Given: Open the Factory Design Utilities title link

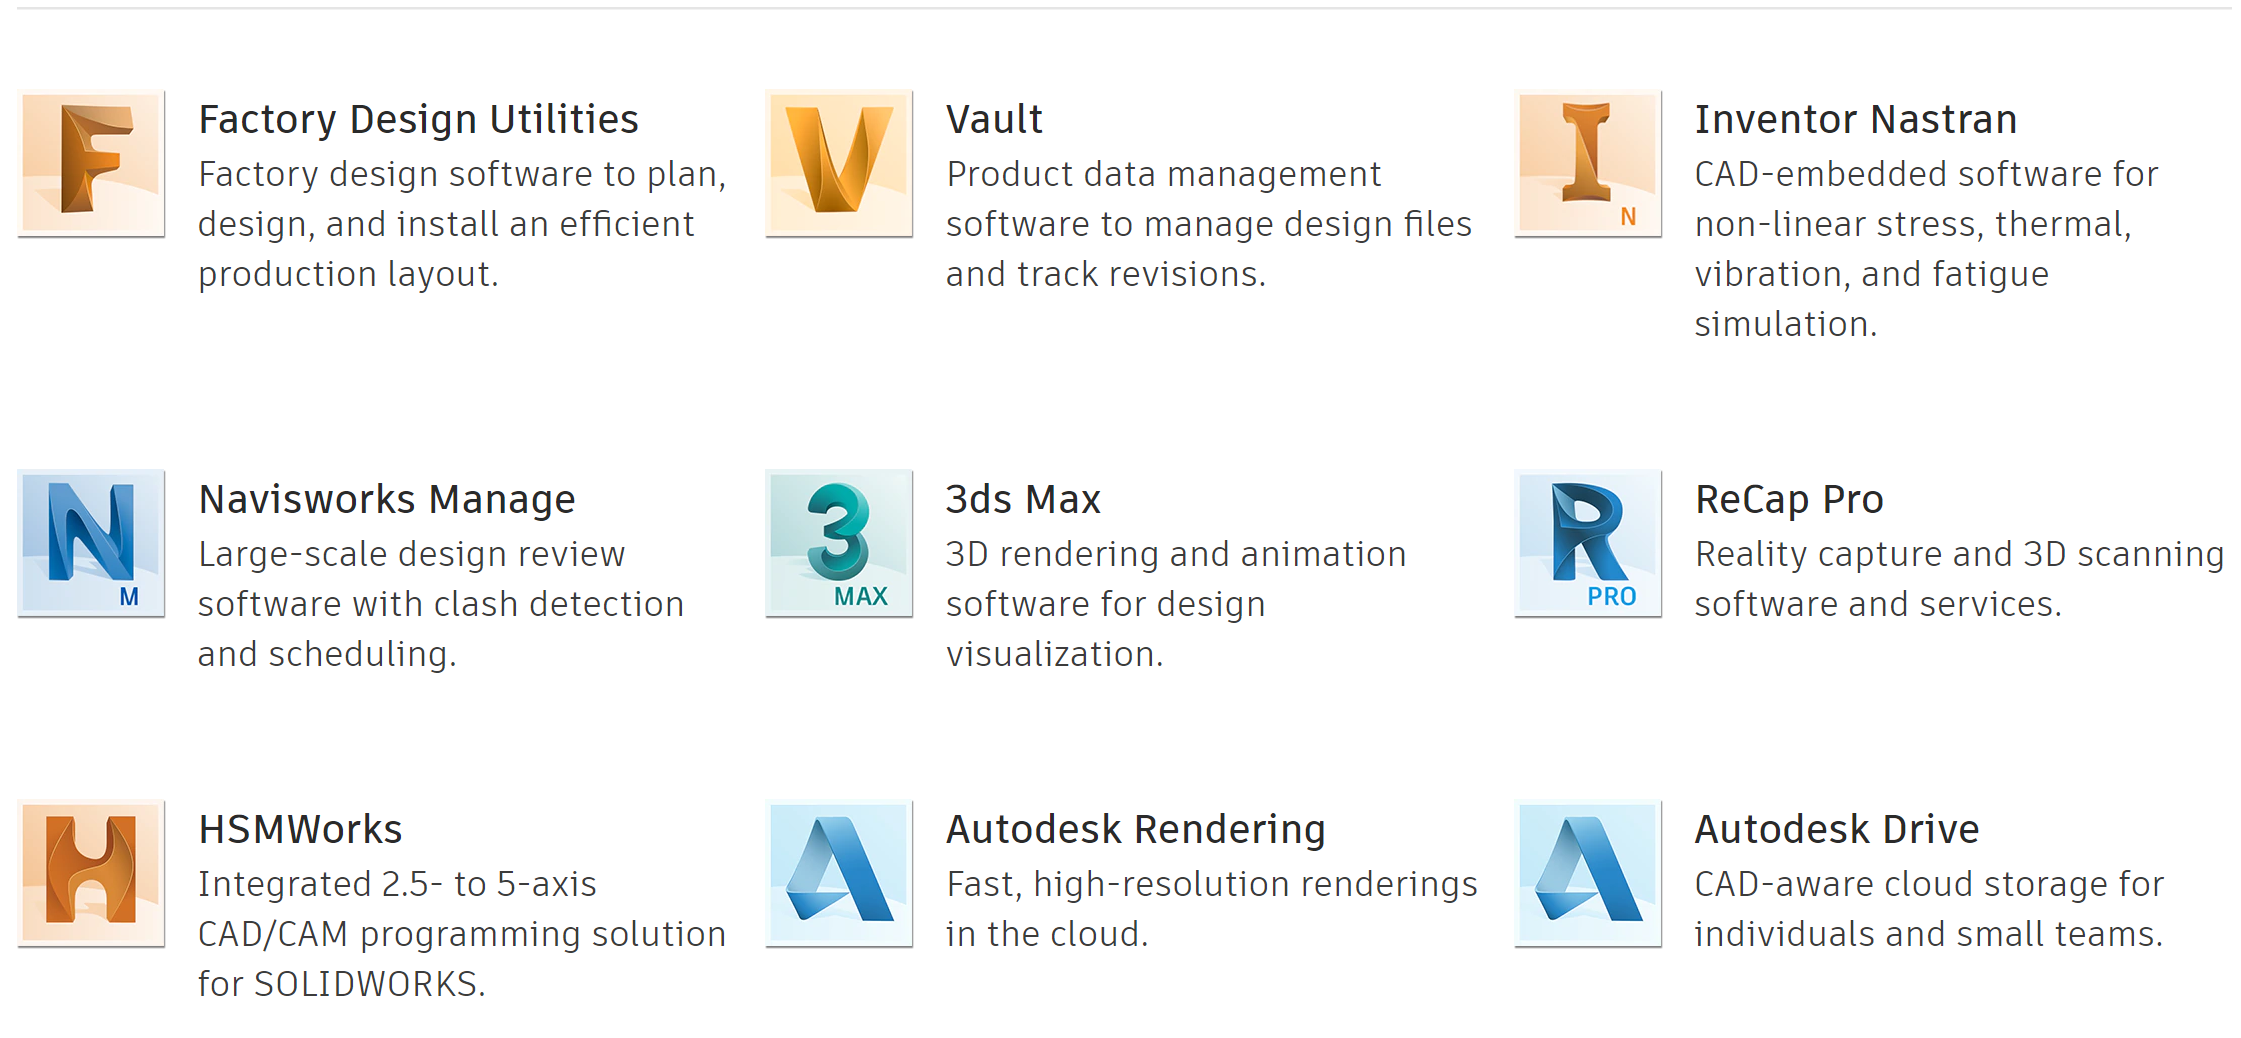Looking at the screenshot, I should tap(418, 120).
